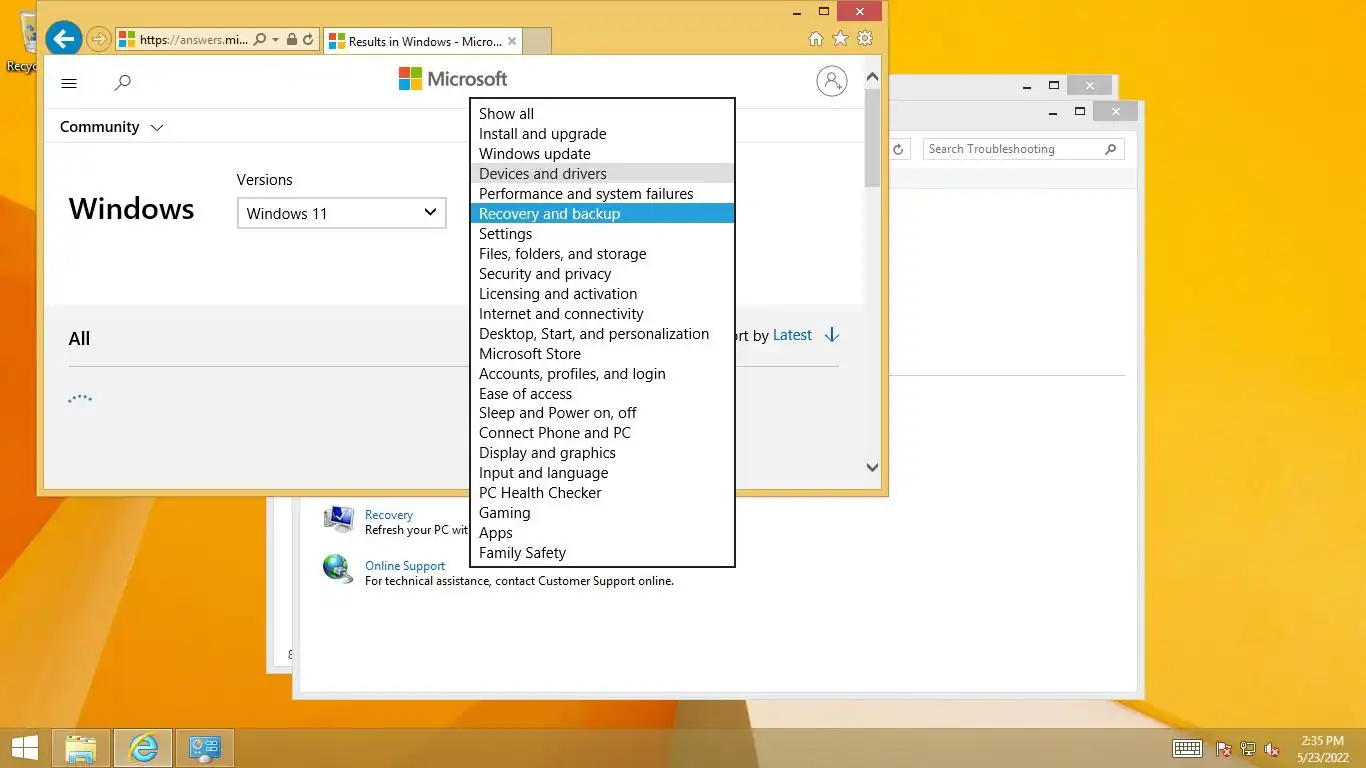Choose Microsoft Store topic
Image resolution: width=1366 pixels, height=768 pixels.
pyautogui.click(x=602, y=354)
